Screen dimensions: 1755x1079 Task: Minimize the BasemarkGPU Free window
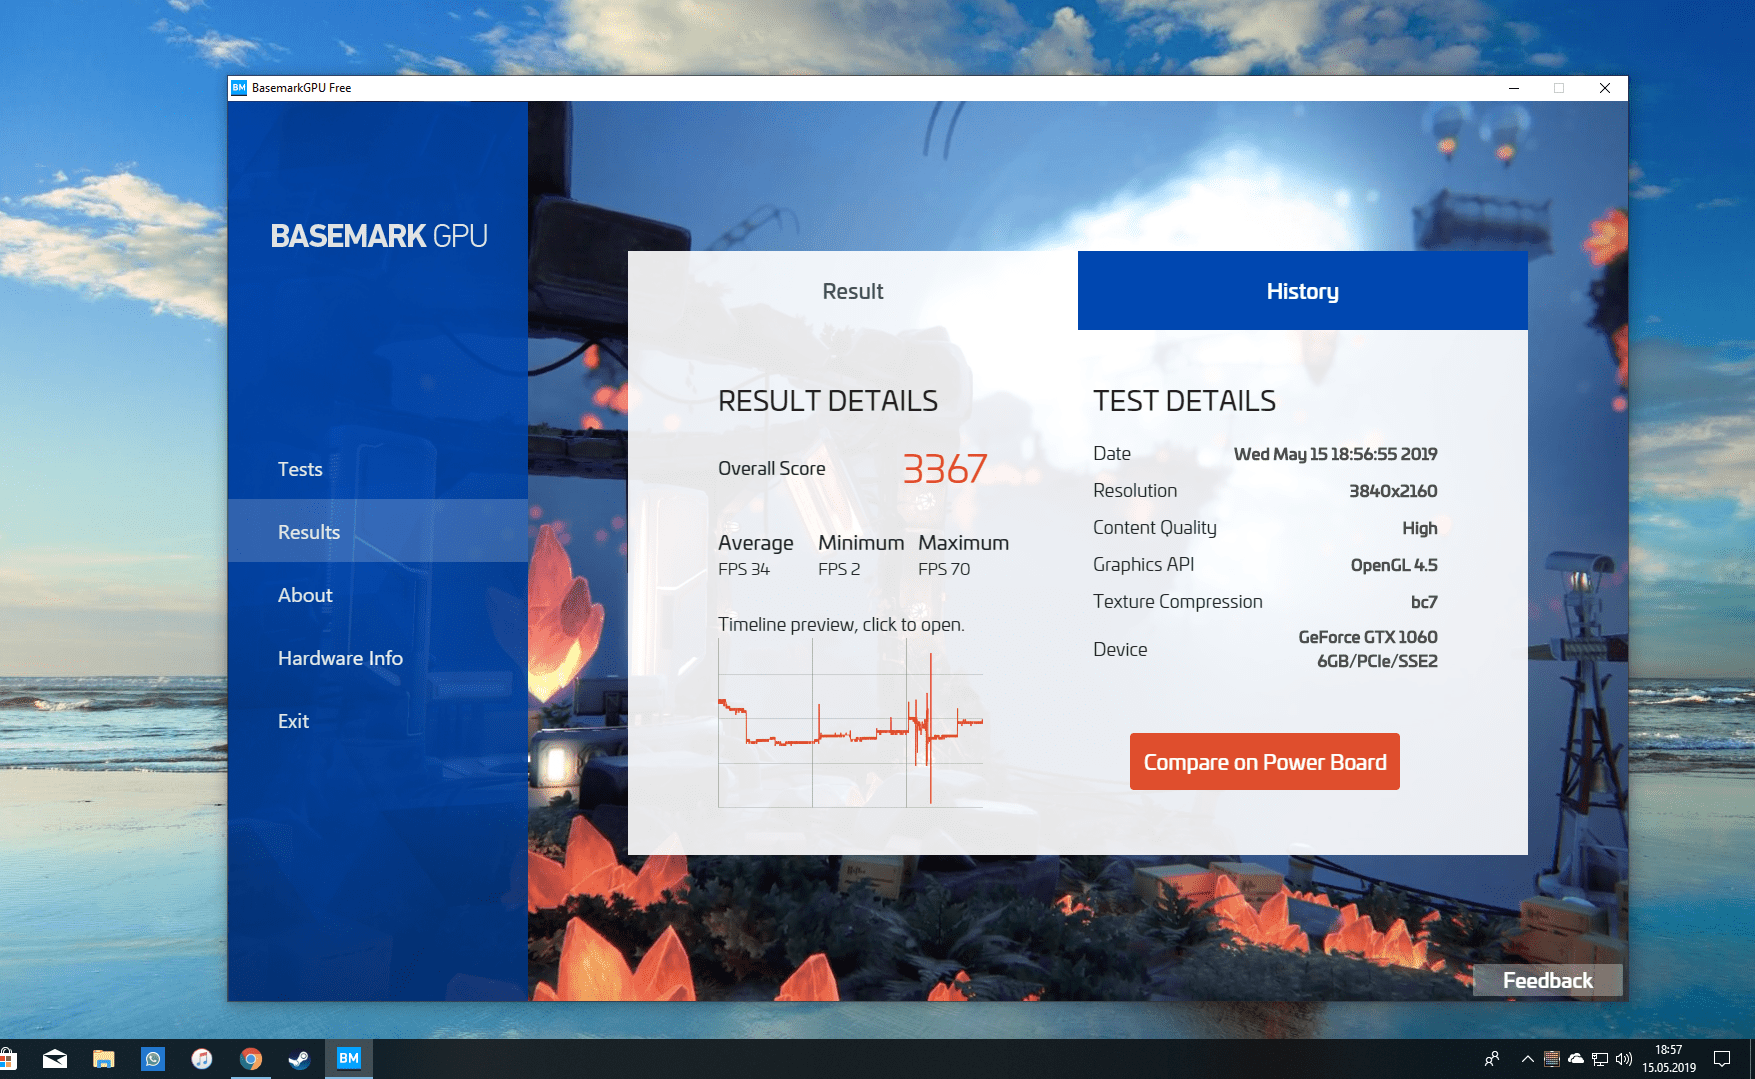pyautogui.click(x=1514, y=88)
